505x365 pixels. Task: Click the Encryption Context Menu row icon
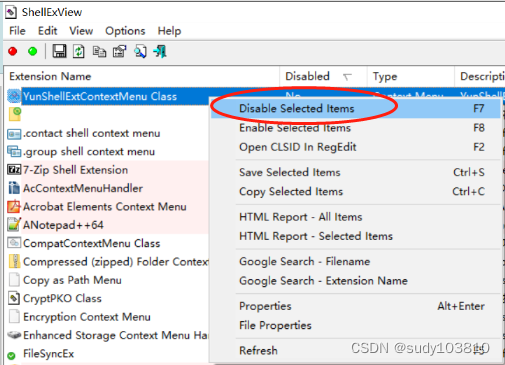click(14, 317)
